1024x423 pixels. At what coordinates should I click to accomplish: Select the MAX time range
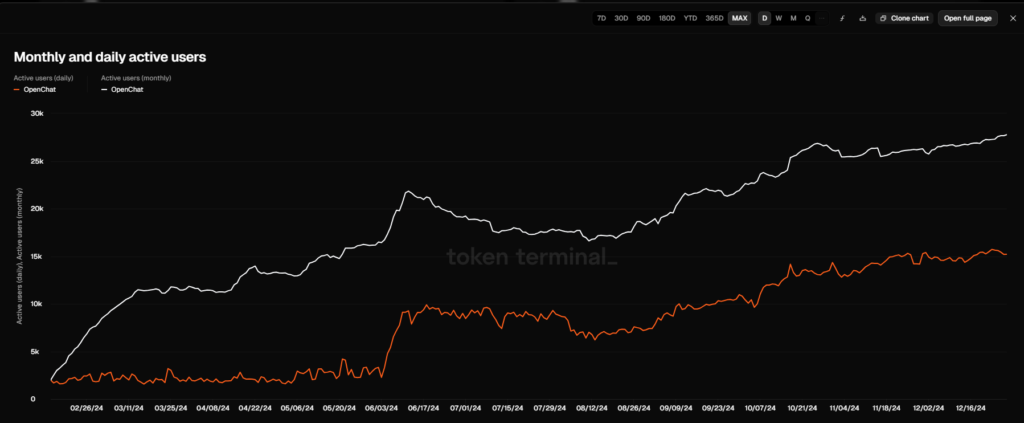point(739,18)
